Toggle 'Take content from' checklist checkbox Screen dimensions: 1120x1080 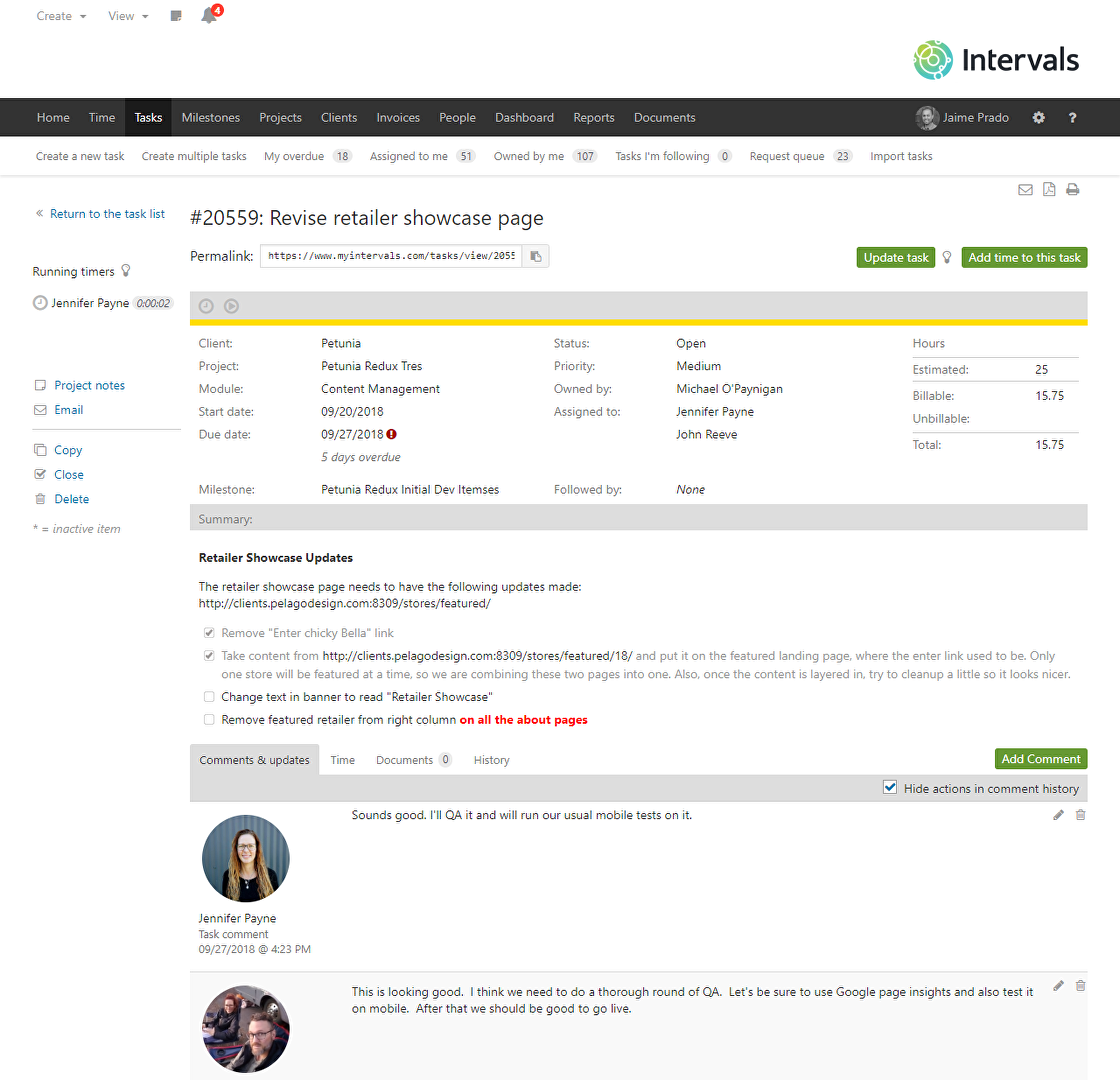(x=209, y=656)
